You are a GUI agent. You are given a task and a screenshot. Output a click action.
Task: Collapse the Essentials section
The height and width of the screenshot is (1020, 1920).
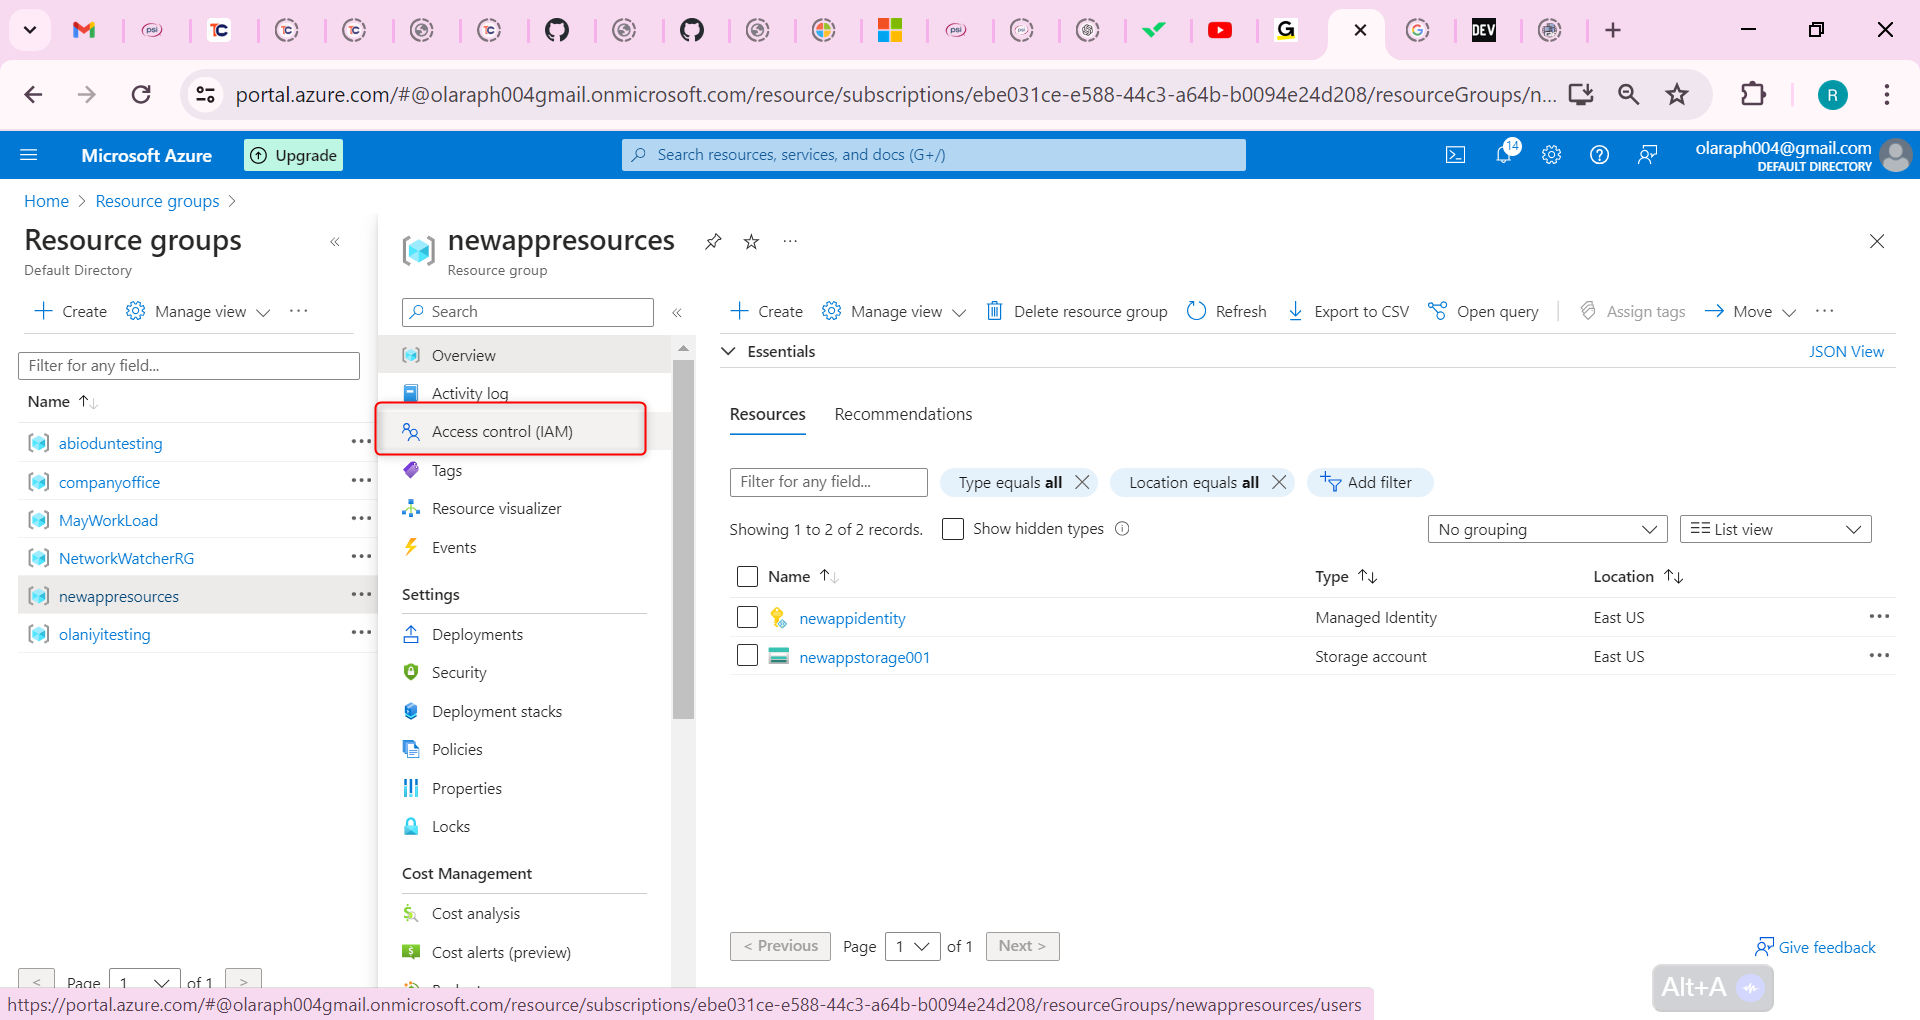[729, 351]
